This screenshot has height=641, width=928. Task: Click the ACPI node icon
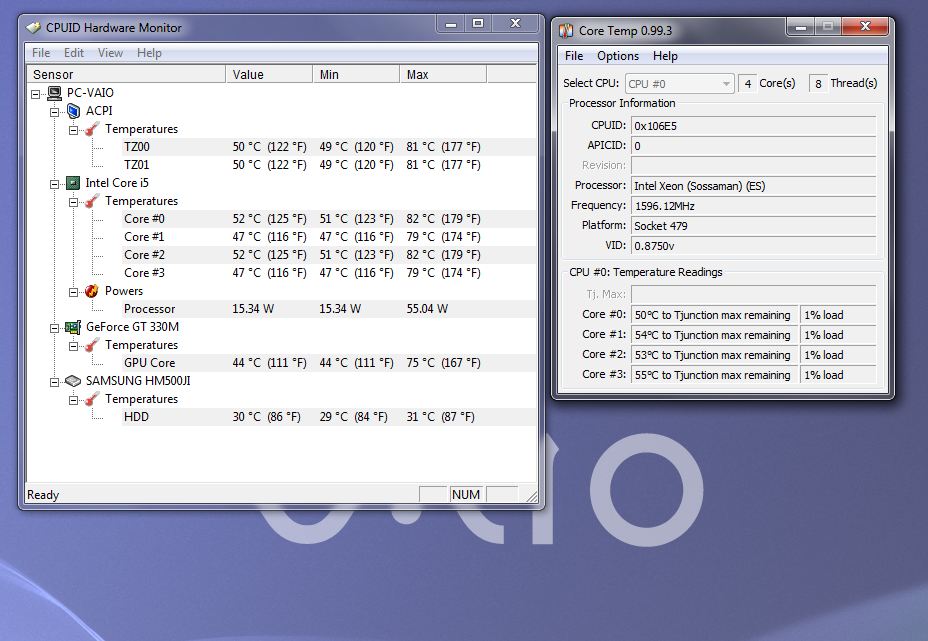(73, 111)
